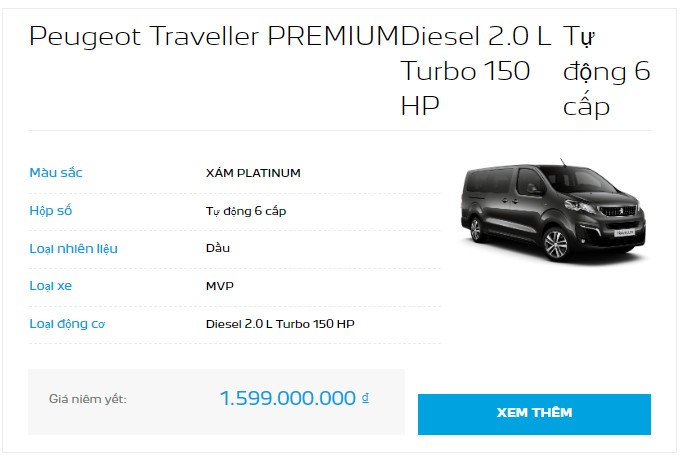Click the Diesel 2.0 L Turbo 150 HP engine value
This screenshot has width=685, height=458.
(280, 324)
